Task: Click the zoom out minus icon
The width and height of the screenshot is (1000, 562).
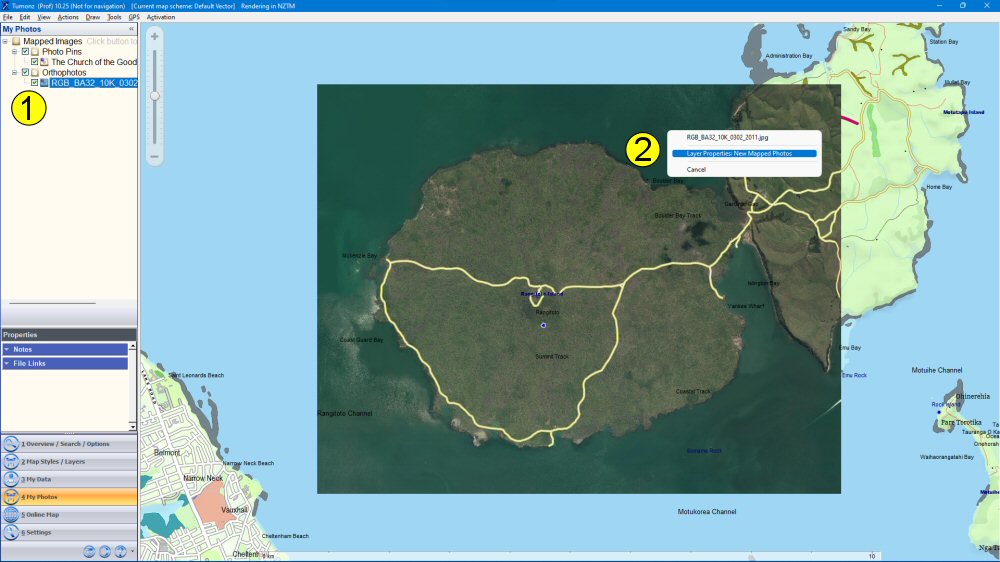Action: click(x=154, y=156)
